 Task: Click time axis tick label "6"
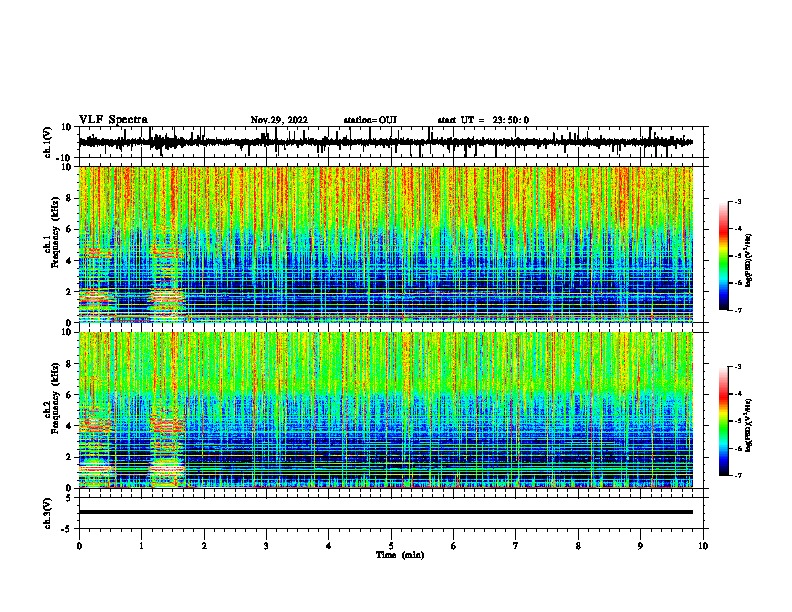454,546
